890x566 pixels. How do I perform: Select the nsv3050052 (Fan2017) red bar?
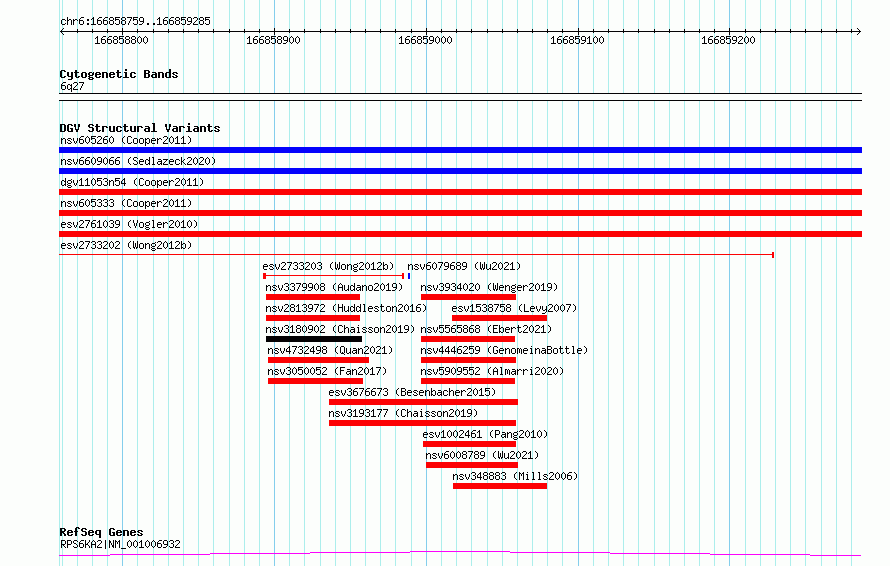316,381
